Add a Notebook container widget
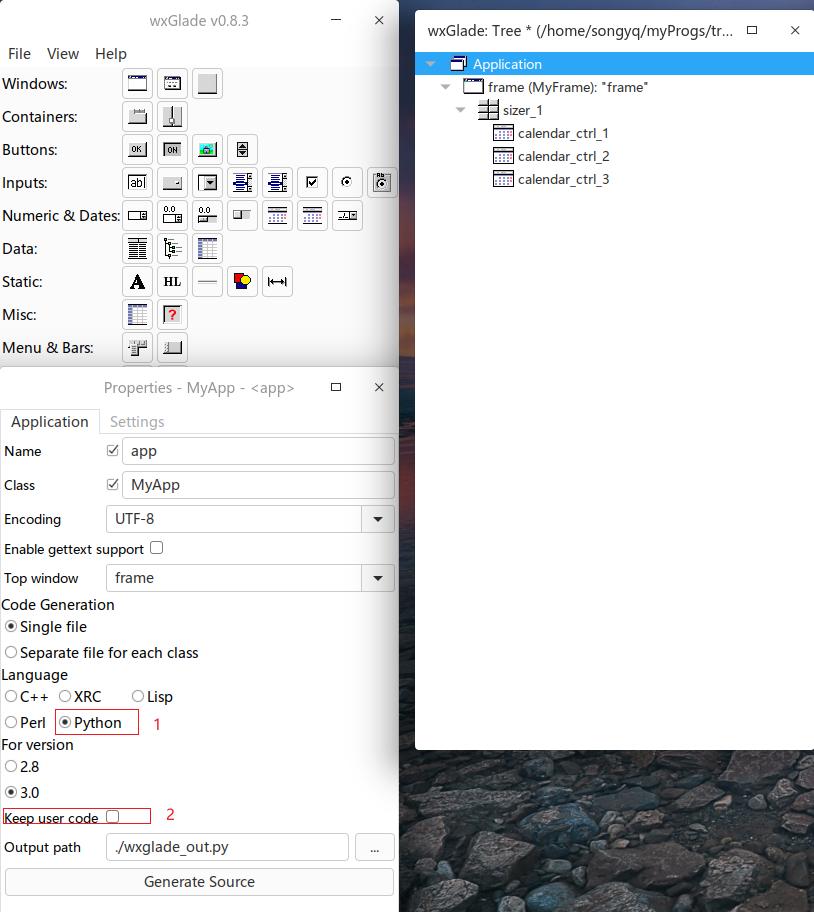The image size is (814, 912). tap(137, 116)
